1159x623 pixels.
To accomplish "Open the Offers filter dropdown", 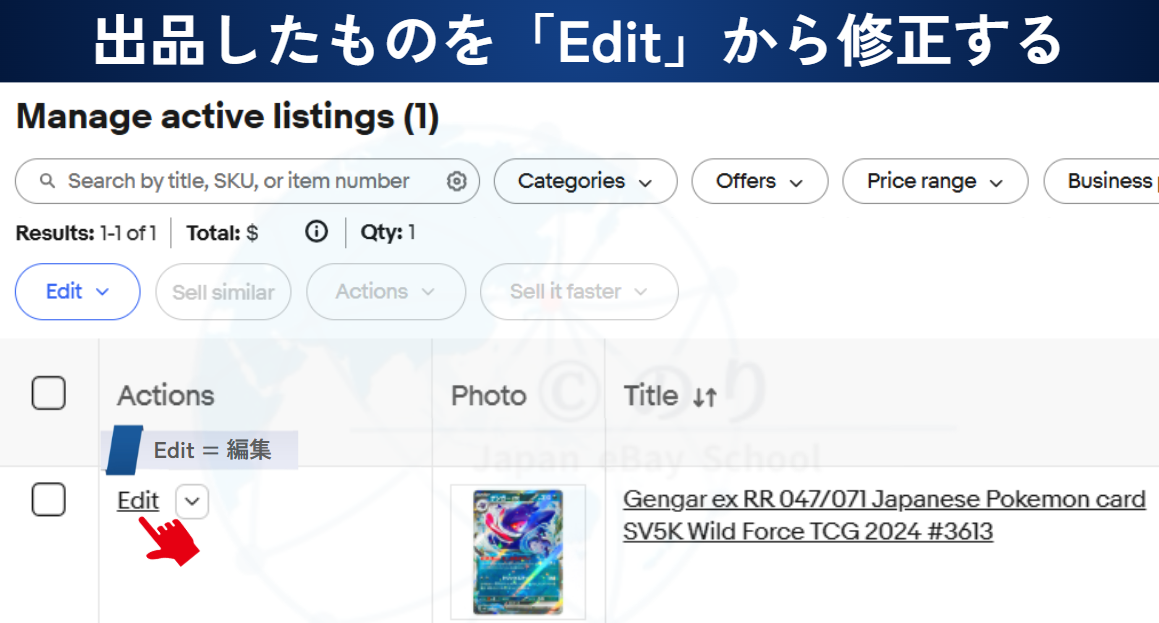I will pos(759,181).
